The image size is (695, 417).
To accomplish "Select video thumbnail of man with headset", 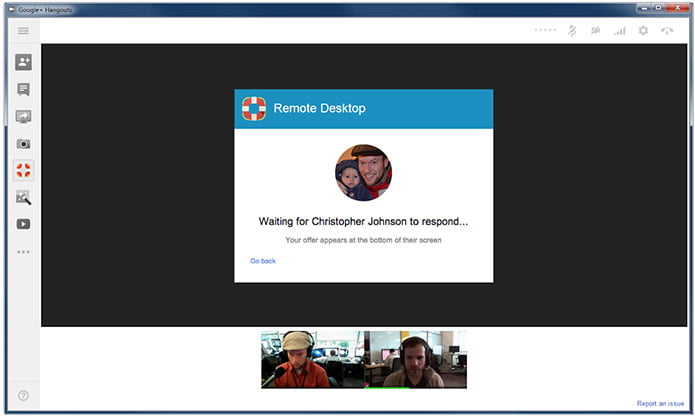I will pos(415,359).
